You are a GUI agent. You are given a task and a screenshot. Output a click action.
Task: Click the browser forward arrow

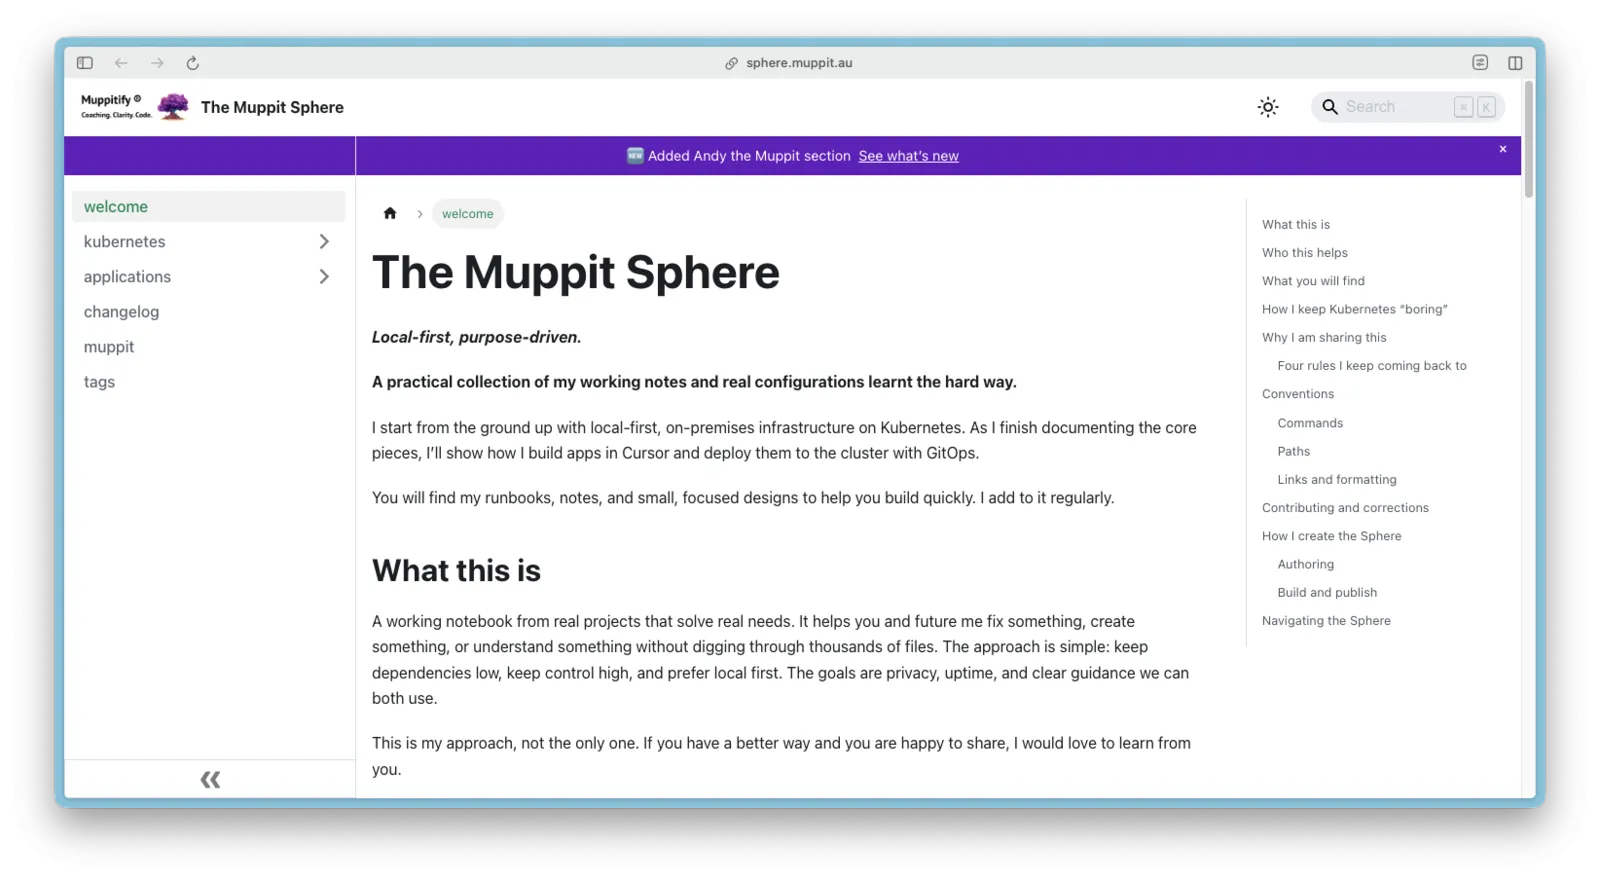[157, 63]
